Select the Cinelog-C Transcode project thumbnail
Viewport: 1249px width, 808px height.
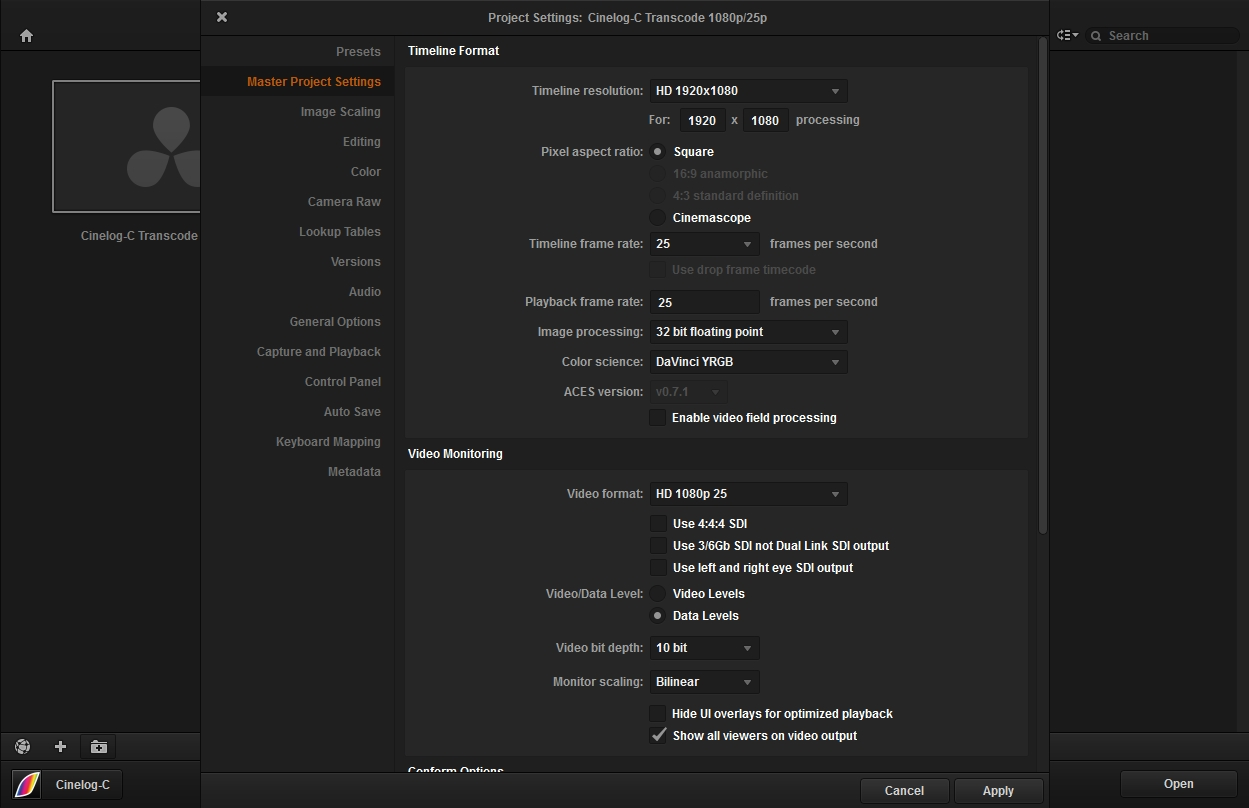(x=126, y=147)
